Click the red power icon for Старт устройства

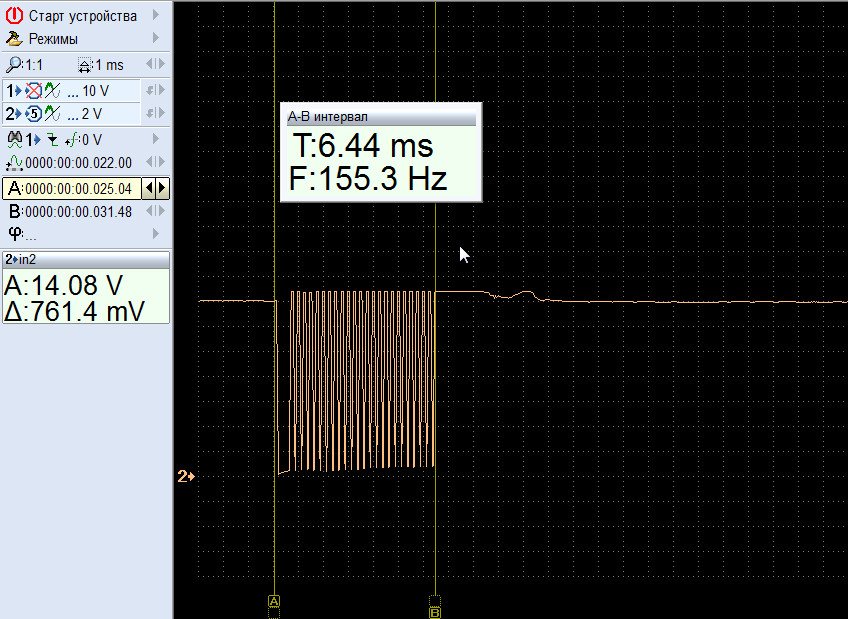[x=14, y=16]
